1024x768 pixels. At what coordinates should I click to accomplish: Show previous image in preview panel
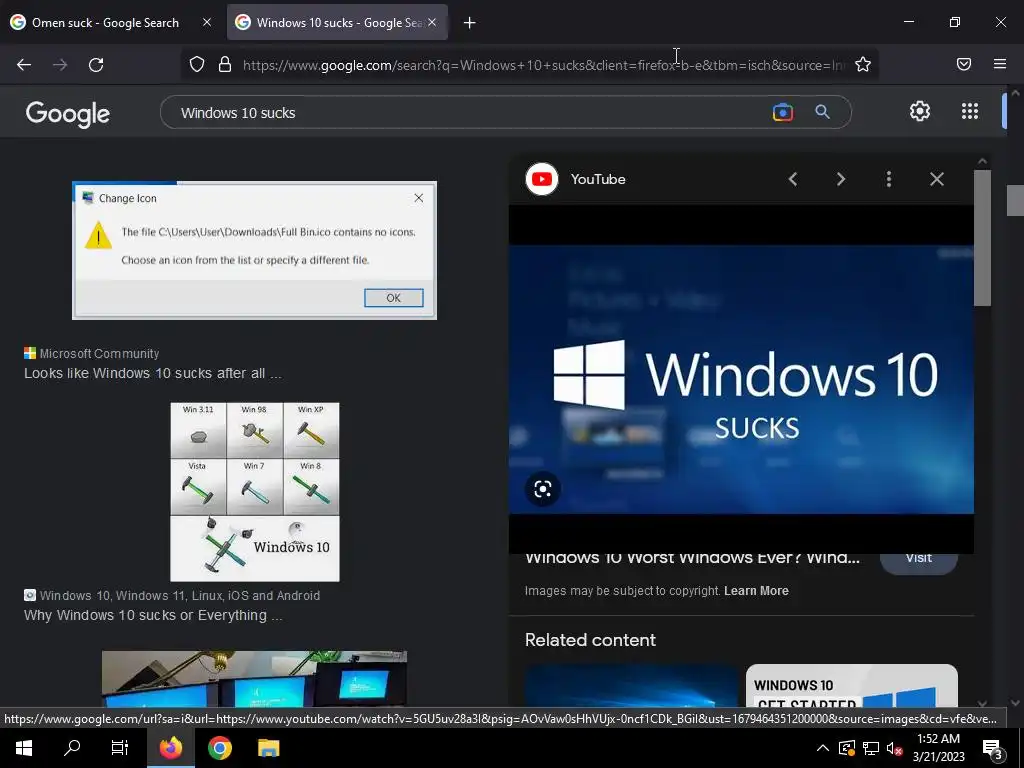pyautogui.click(x=793, y=179)
